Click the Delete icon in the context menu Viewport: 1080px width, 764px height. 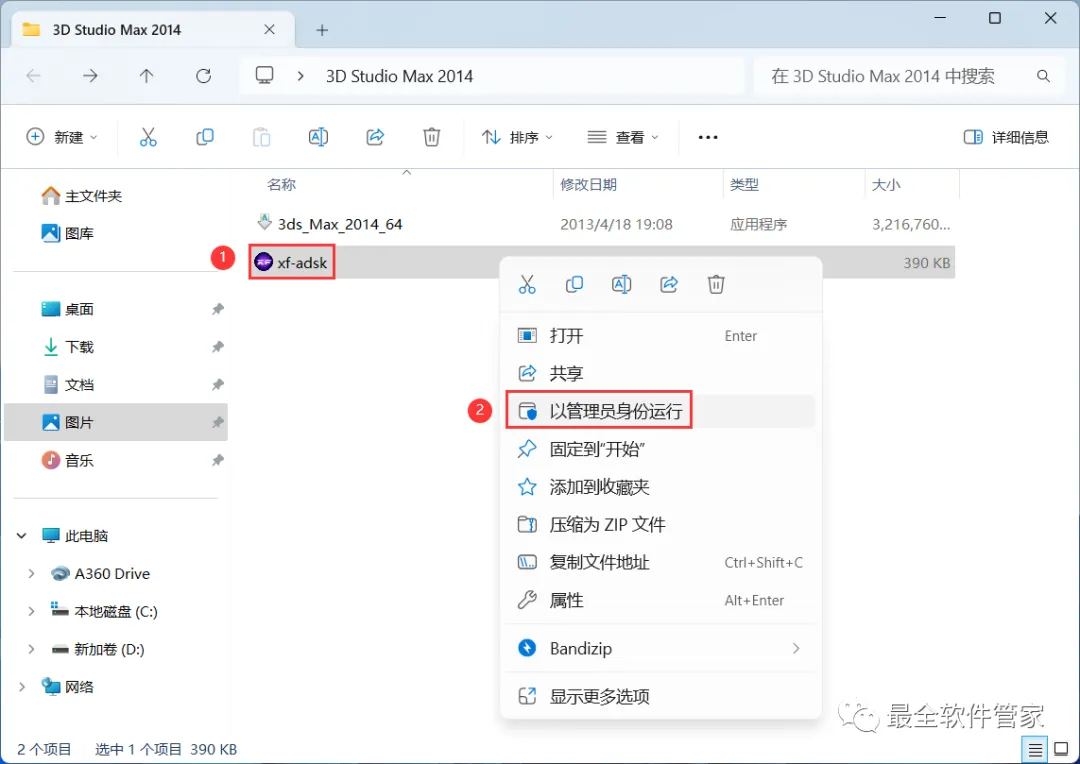pyautogui.click(x=716, y=284)
